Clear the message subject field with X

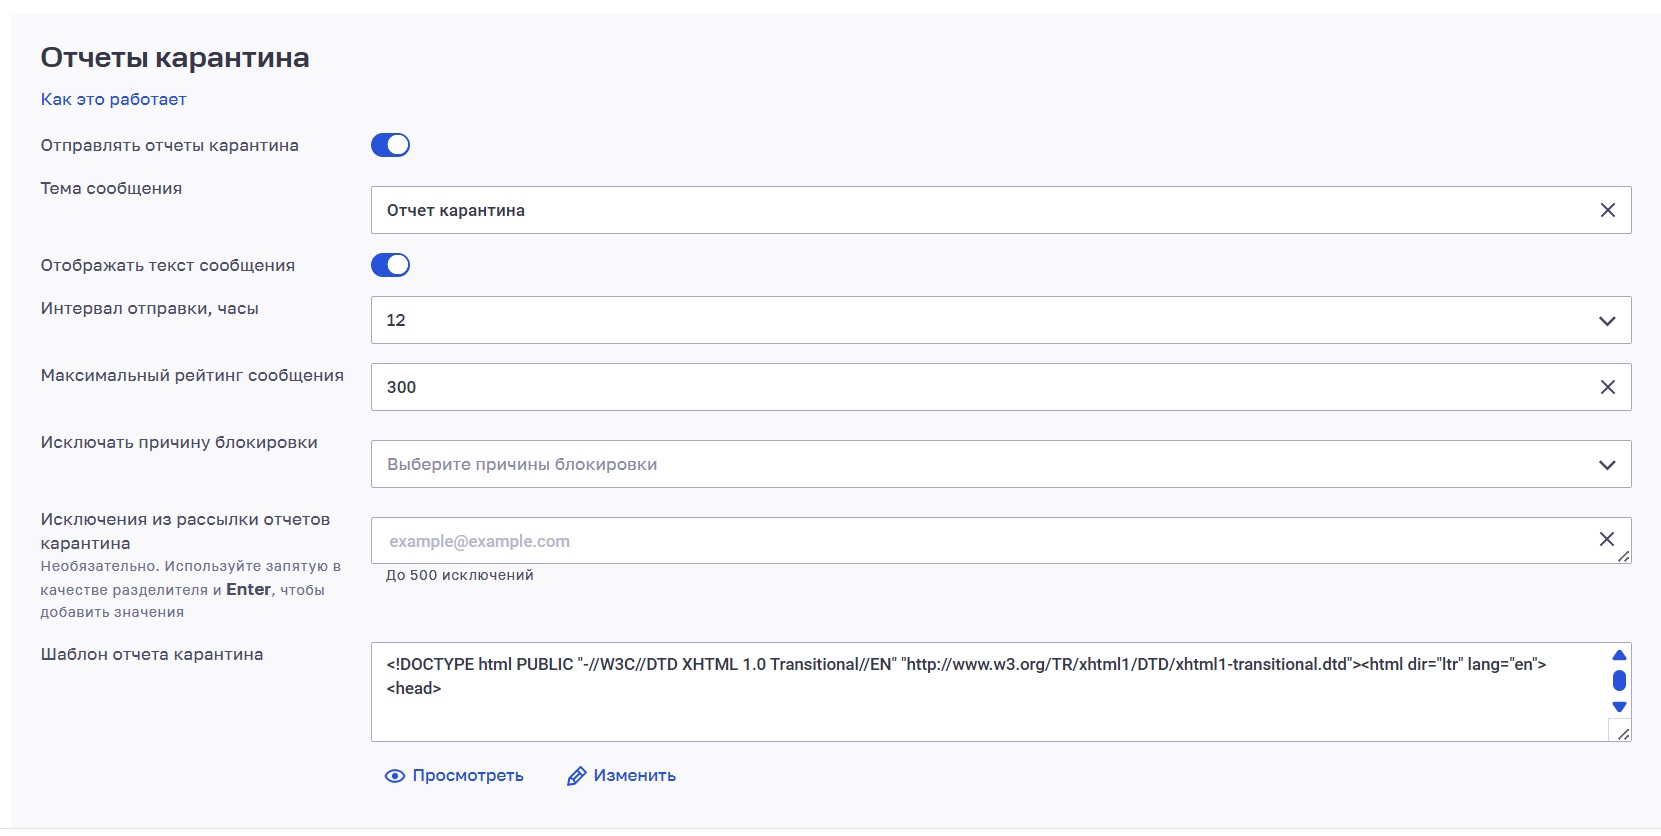pyautogui.click(x=1607, y=210)
